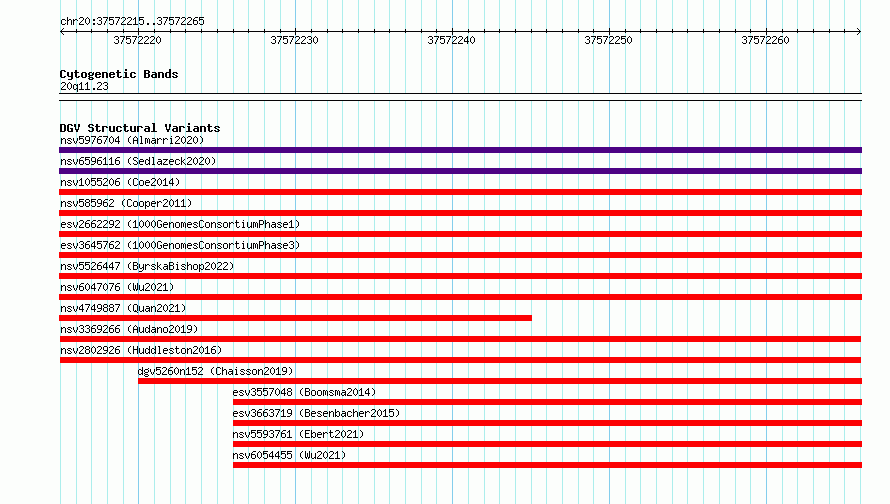The width and height of the screenshot is (890, 504).
Task: Select the red bar for esv3557048
Action: [x=547, y=402]
